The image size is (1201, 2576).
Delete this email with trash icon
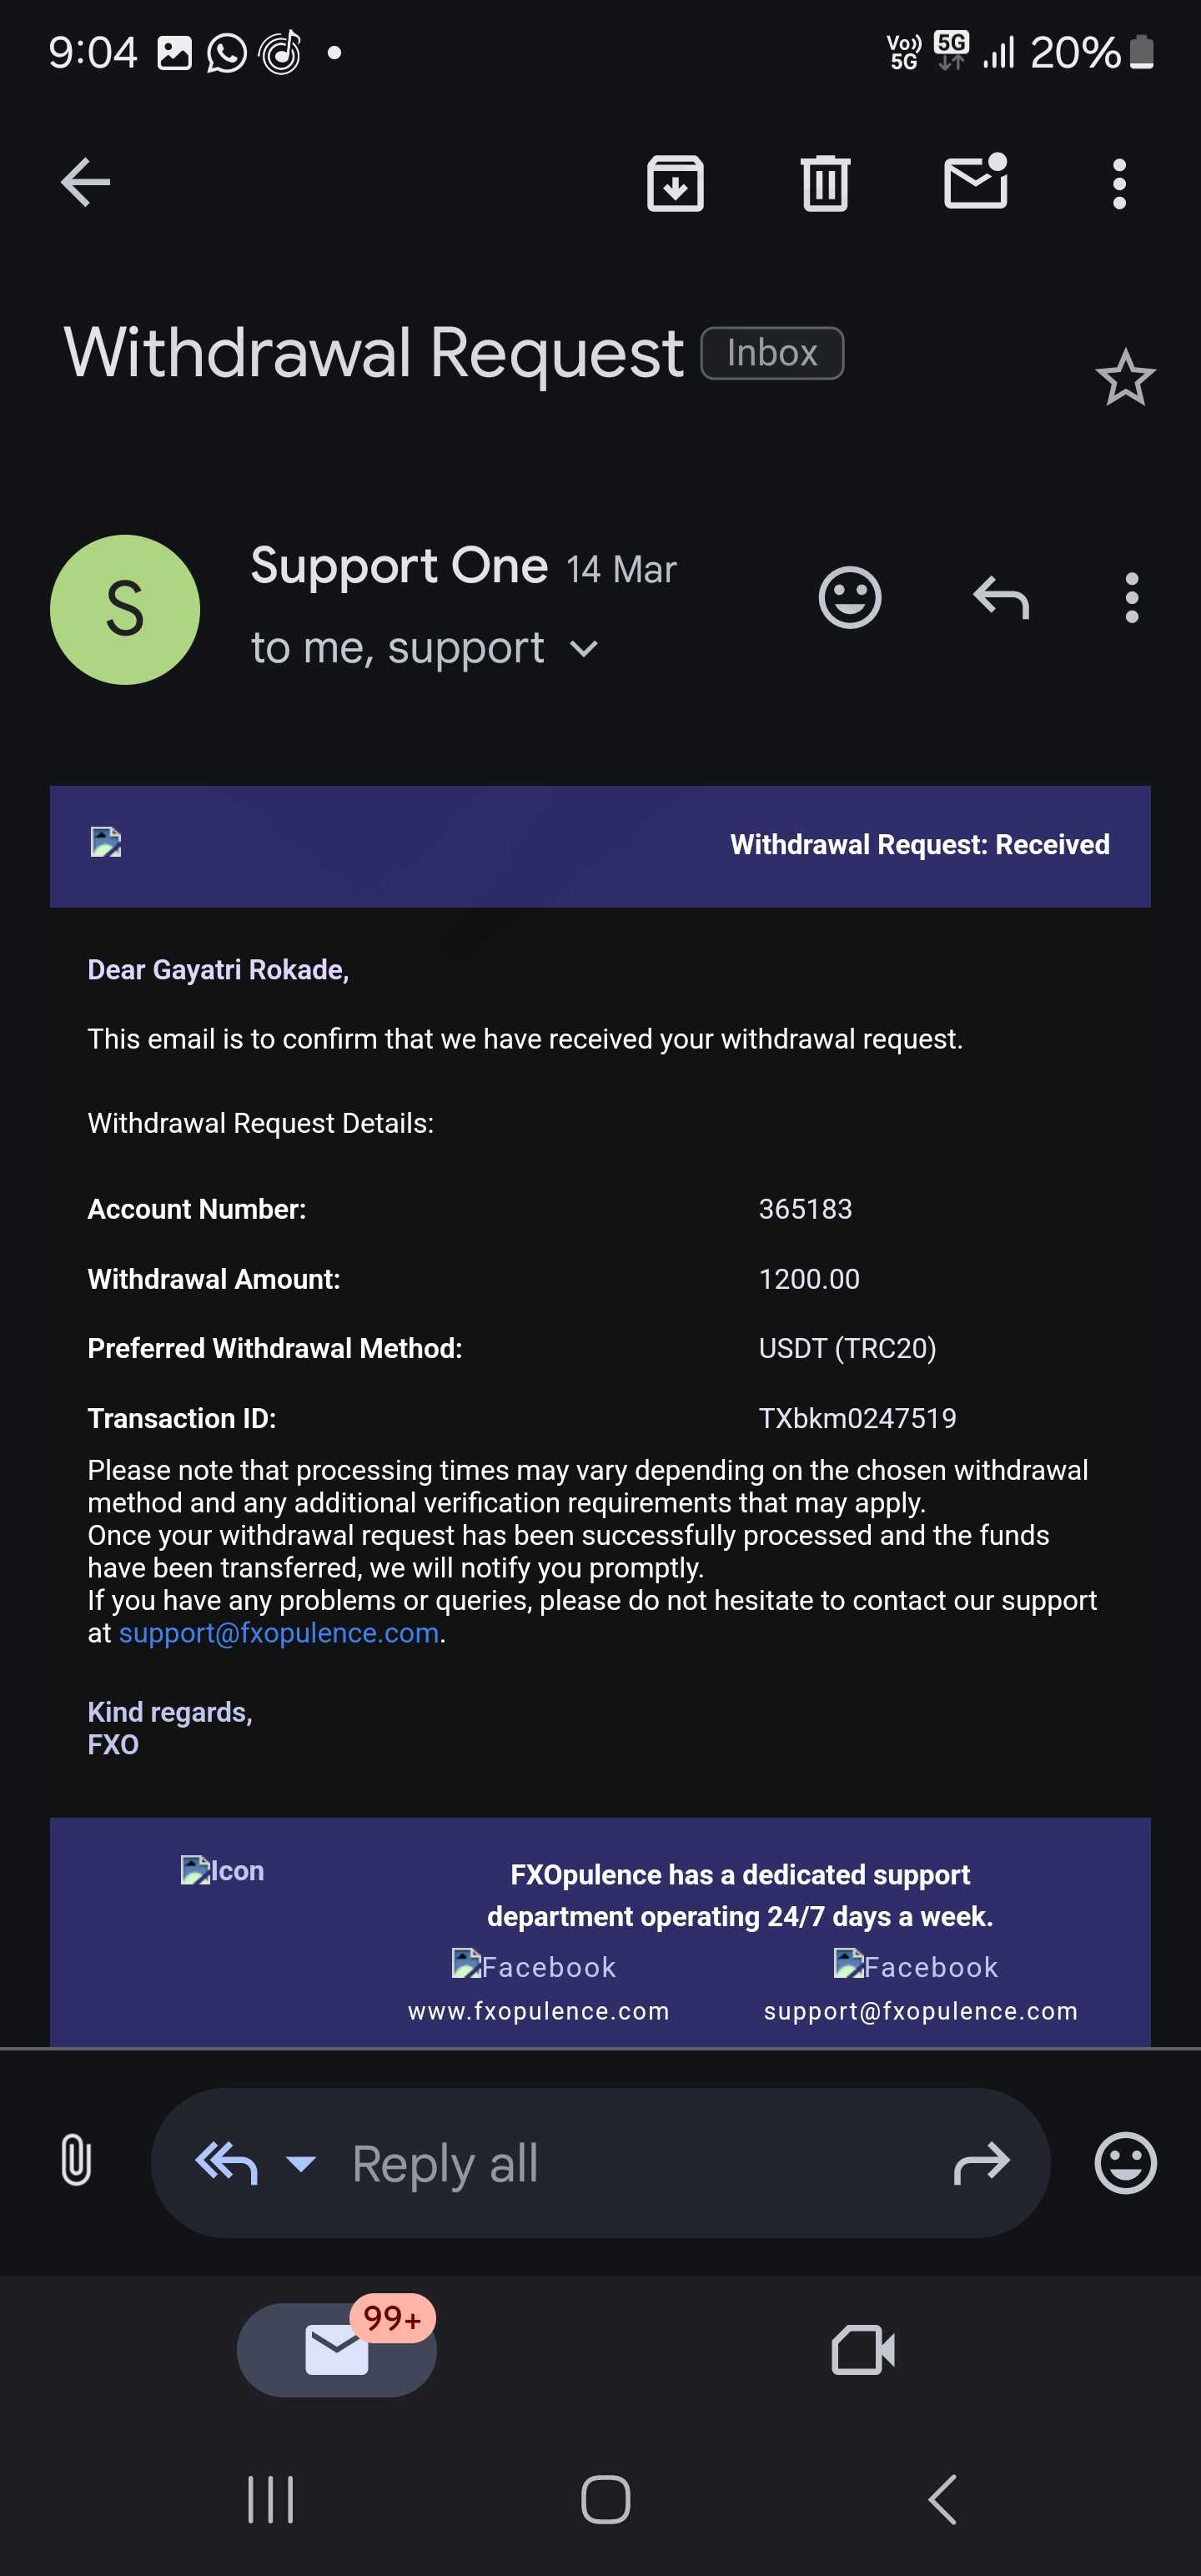[825, 183]
